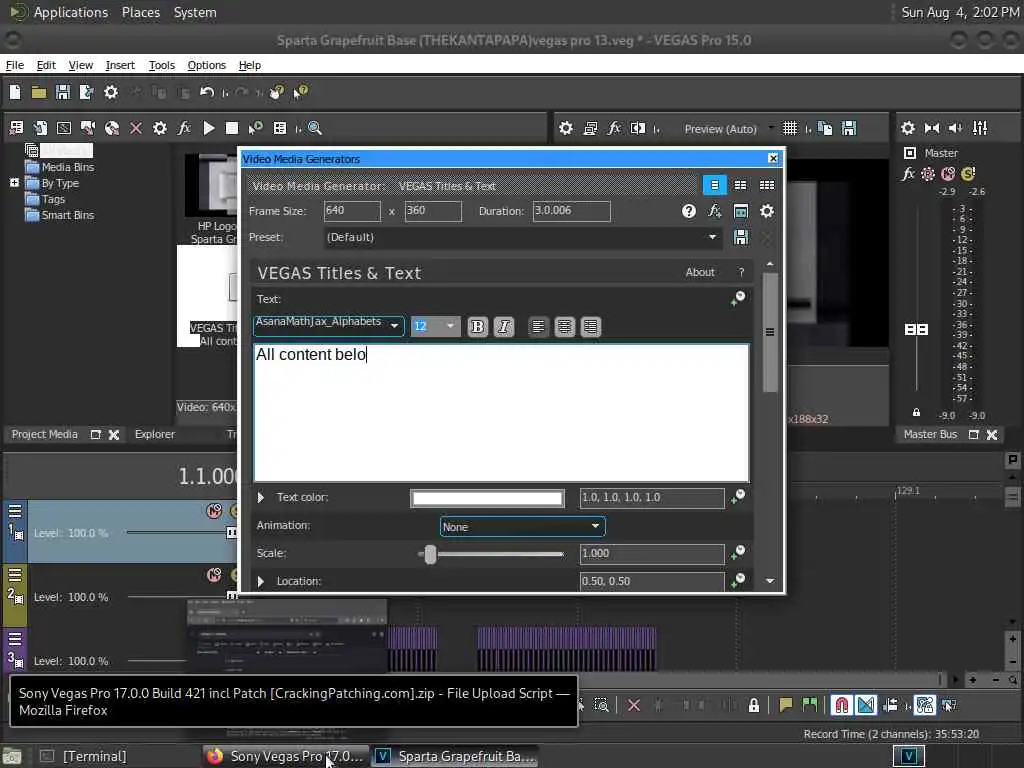Select Smart Bins in media tree

(68, 215)
